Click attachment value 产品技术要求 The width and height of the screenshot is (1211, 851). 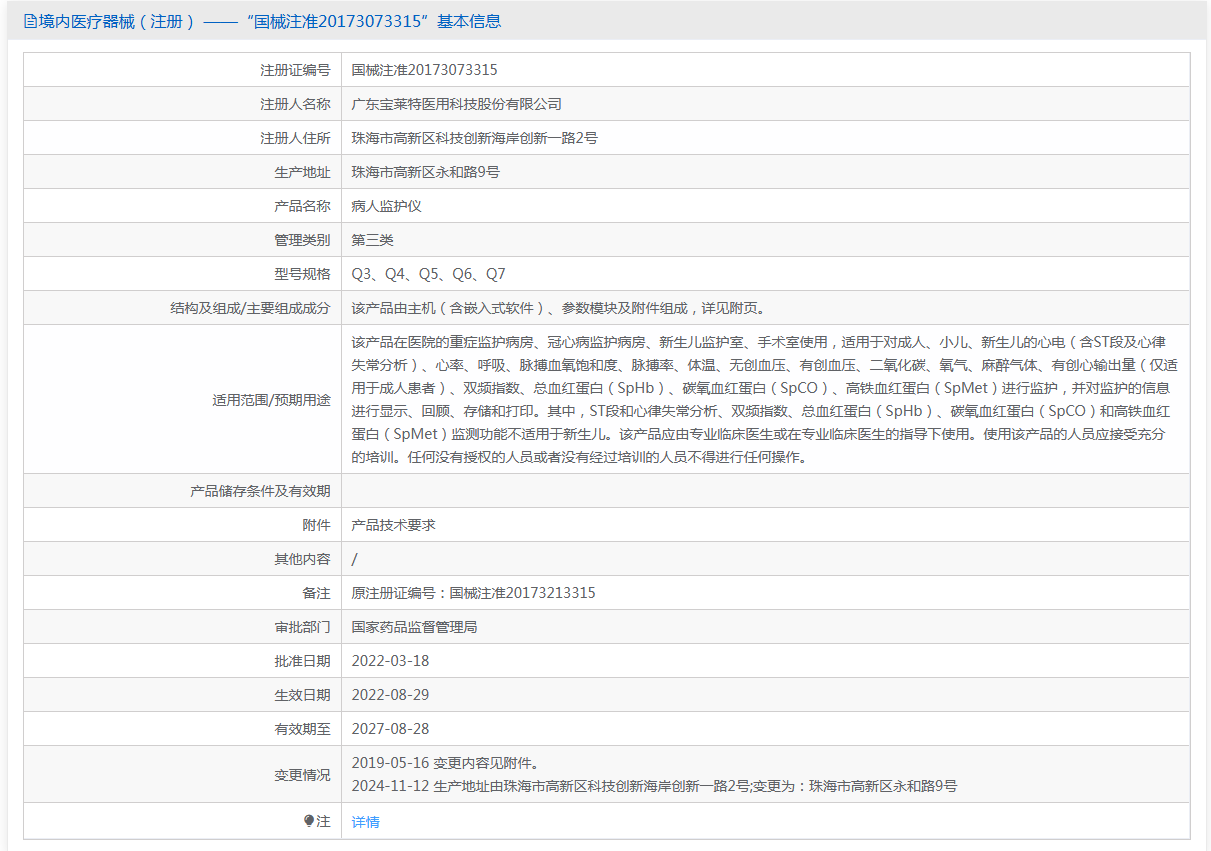(394, 525)
